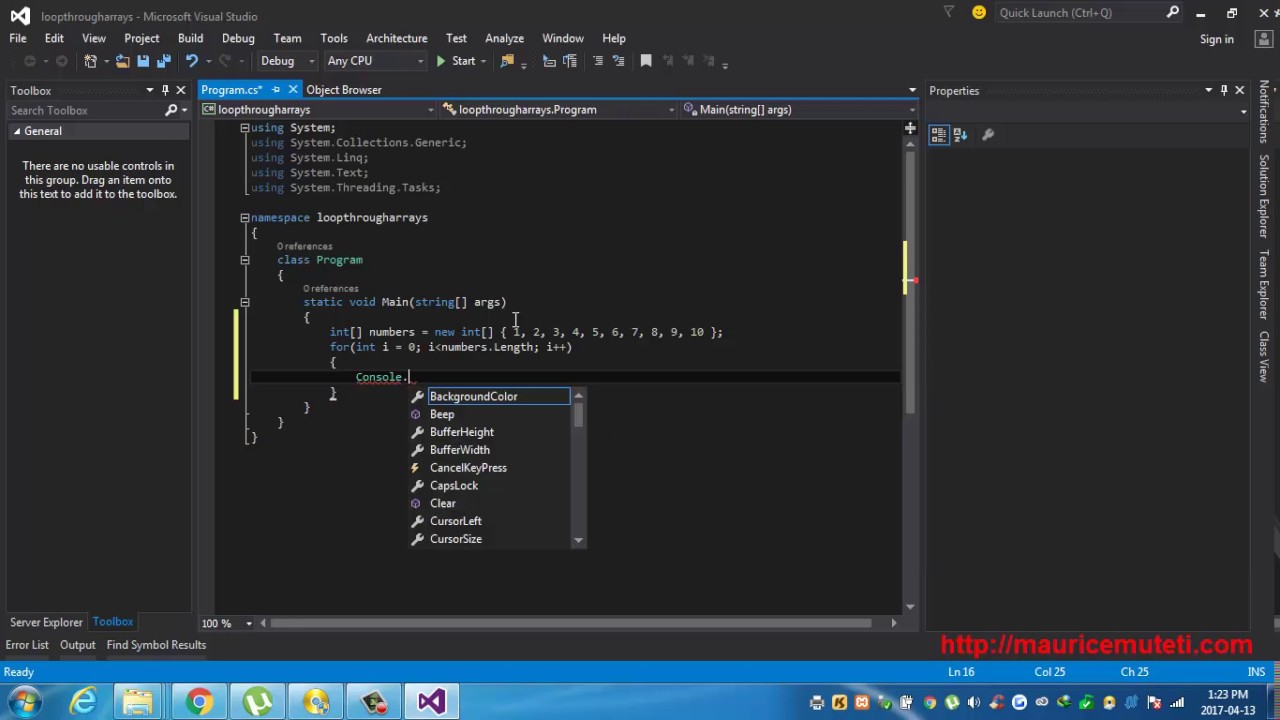This screenshot has height=720, width=1280.
Task: Open the Class View side tab
Action: [1264, 356]
